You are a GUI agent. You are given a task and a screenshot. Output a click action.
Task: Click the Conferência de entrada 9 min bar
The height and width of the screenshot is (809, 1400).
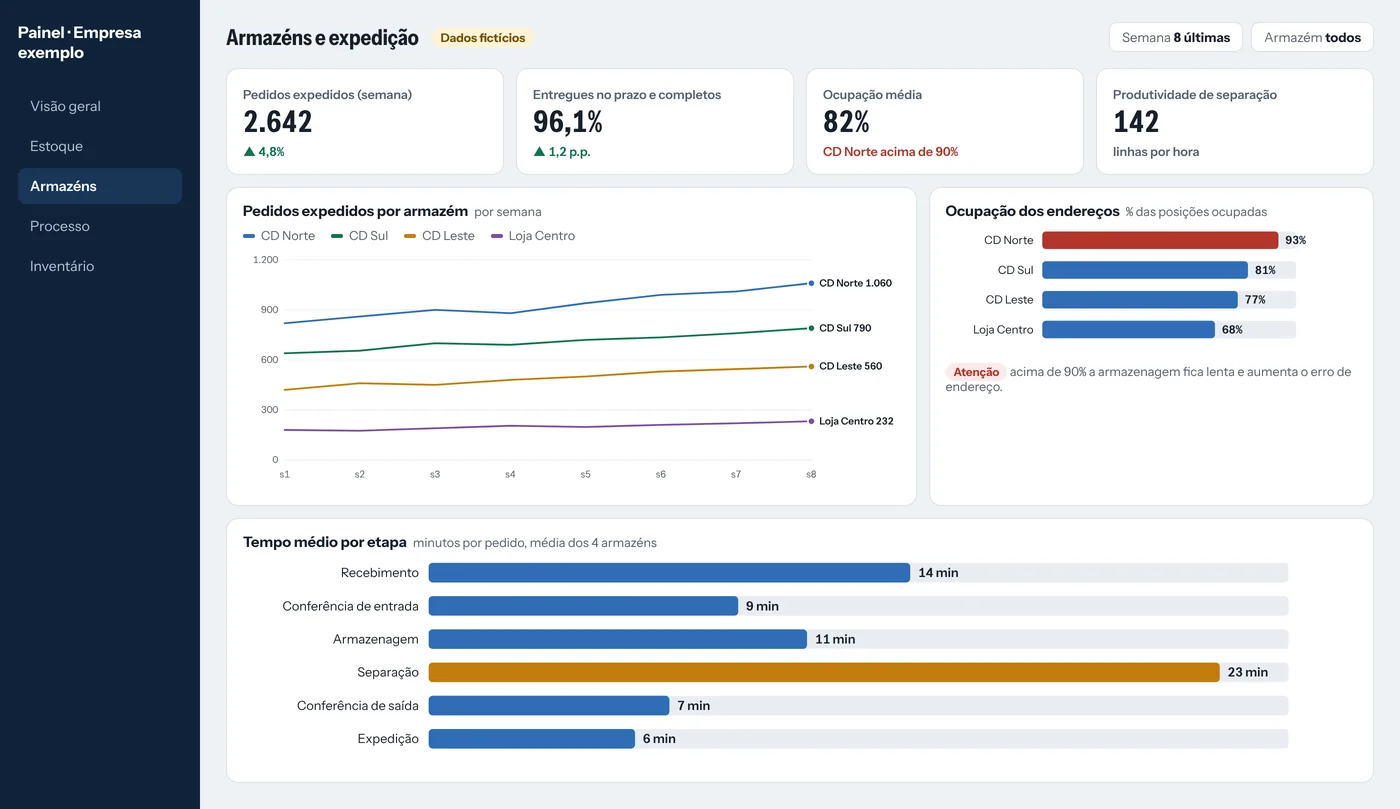(x=583, y=606)
